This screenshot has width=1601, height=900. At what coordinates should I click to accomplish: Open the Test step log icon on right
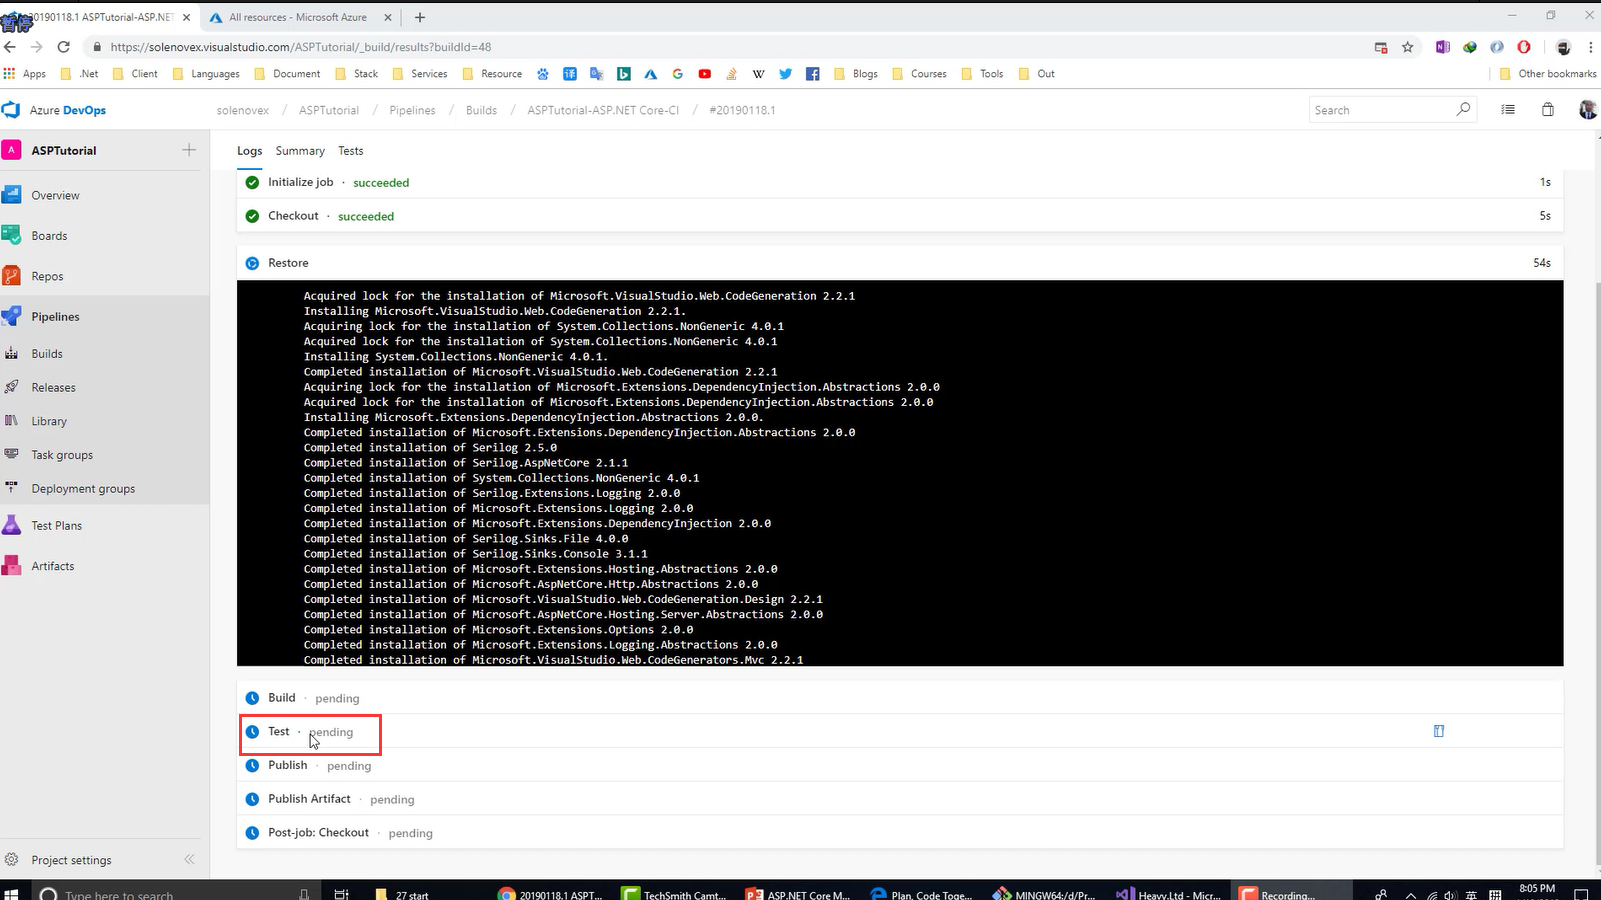tap(1439, 731)
